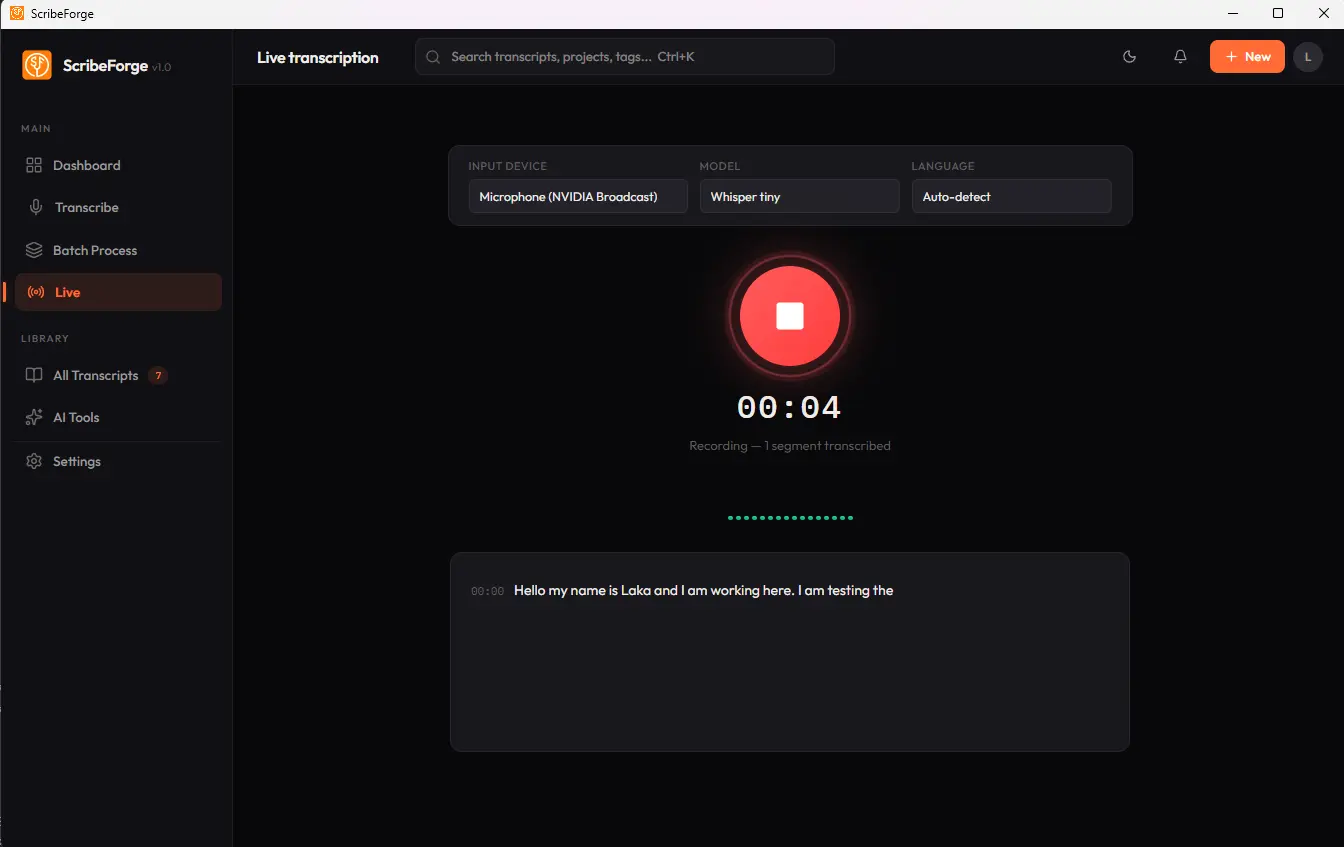Click the Settings gear icon
The width and height of the screenshot is (1344, 847).
coord(34,462)
